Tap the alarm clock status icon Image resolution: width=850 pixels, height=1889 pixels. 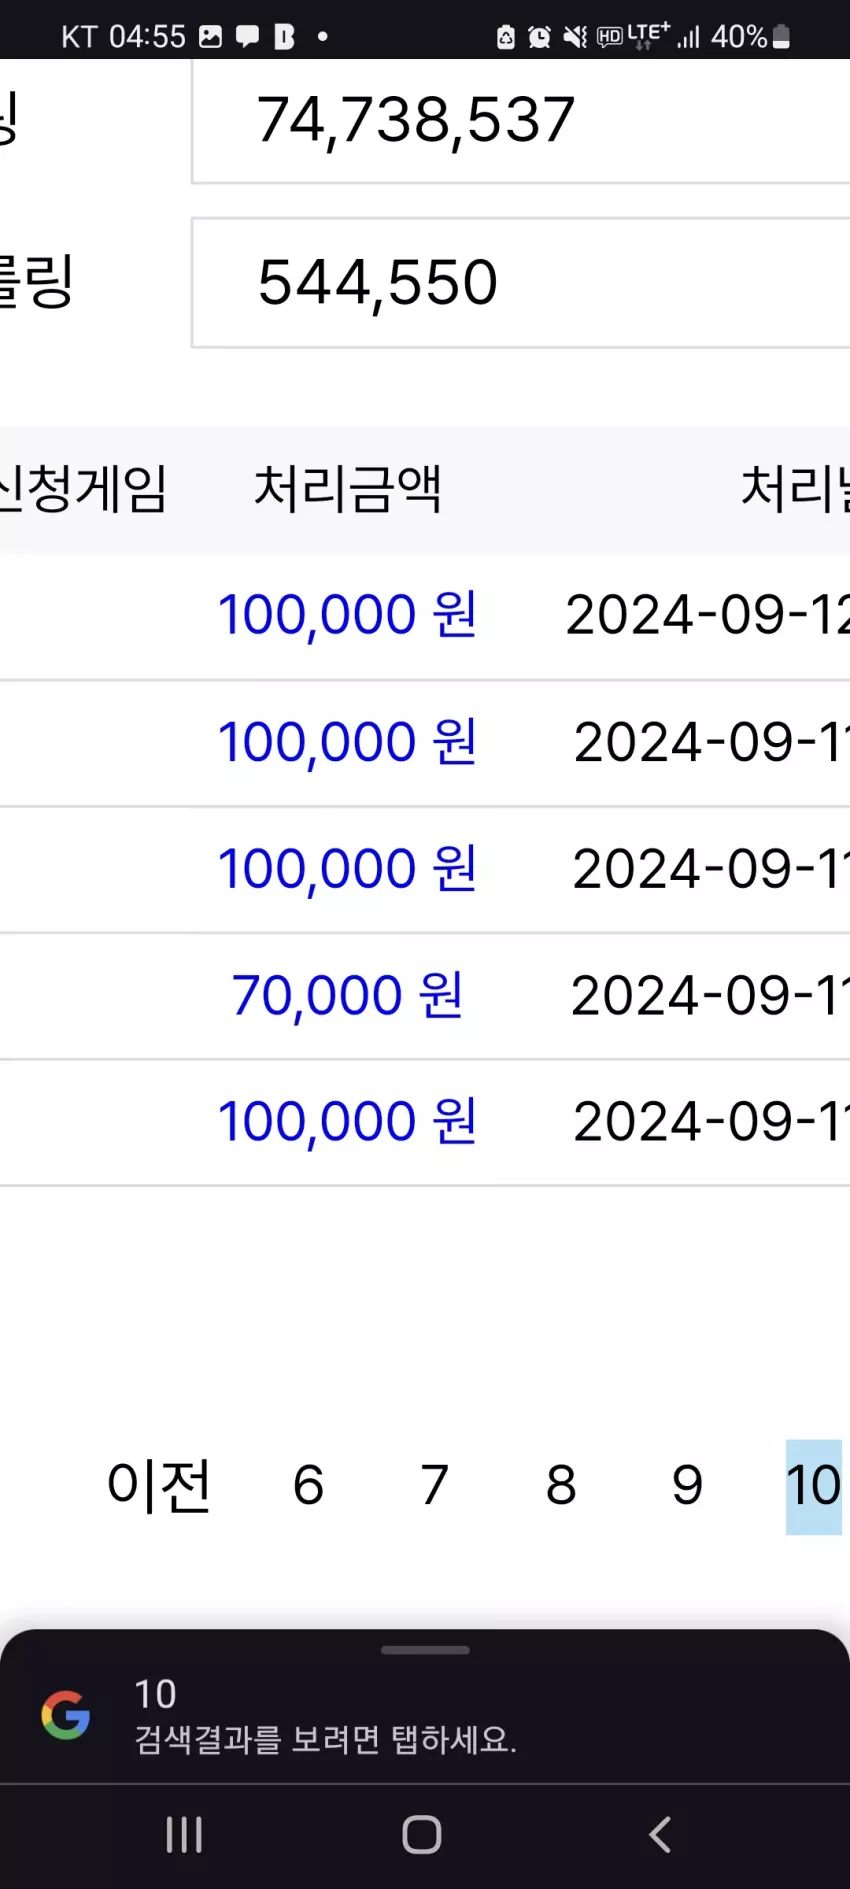point(539,37)
